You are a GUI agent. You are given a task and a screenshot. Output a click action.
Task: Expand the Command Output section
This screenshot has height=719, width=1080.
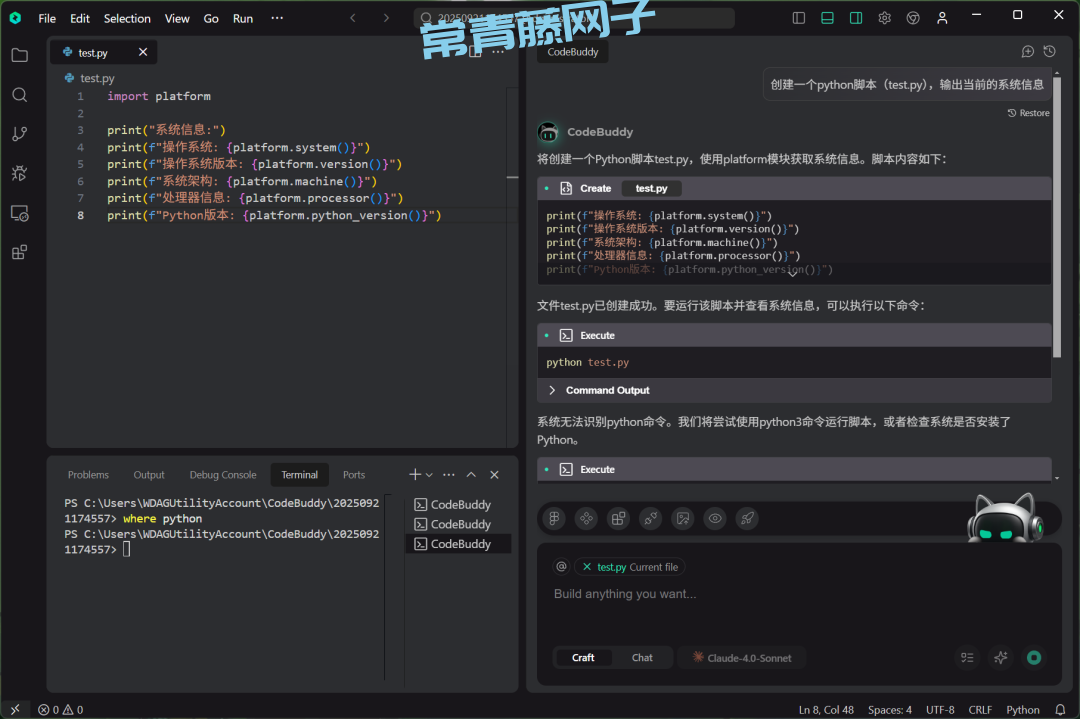[x=553, y=390]
